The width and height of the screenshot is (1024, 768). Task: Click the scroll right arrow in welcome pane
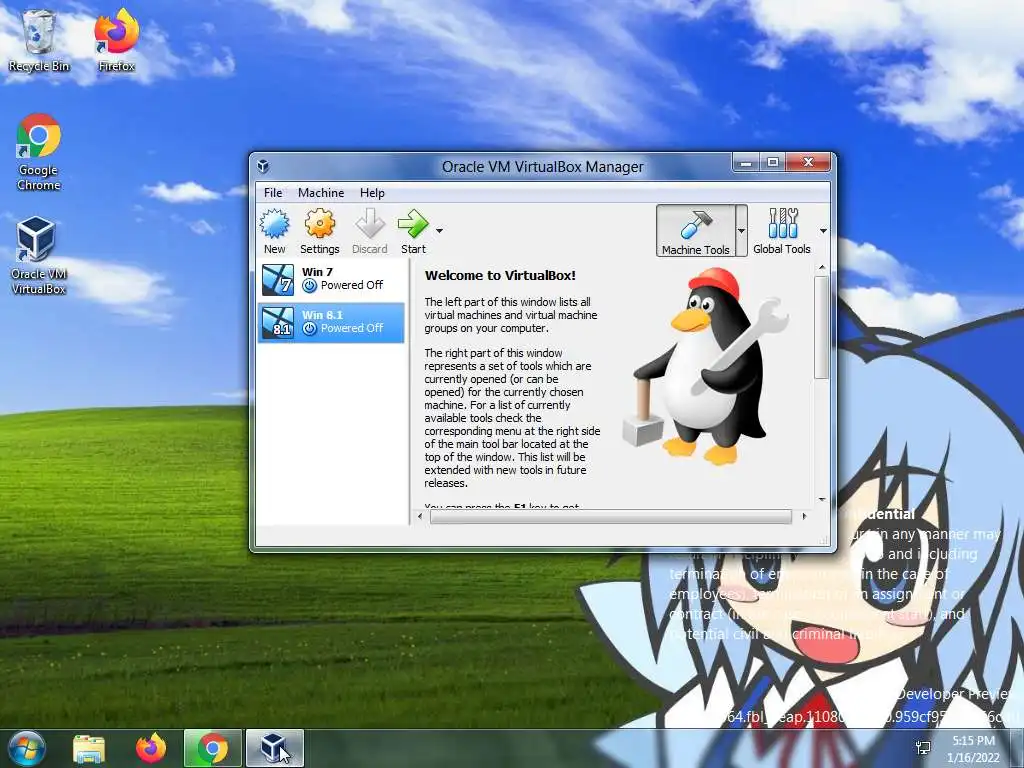pos(804,517)
